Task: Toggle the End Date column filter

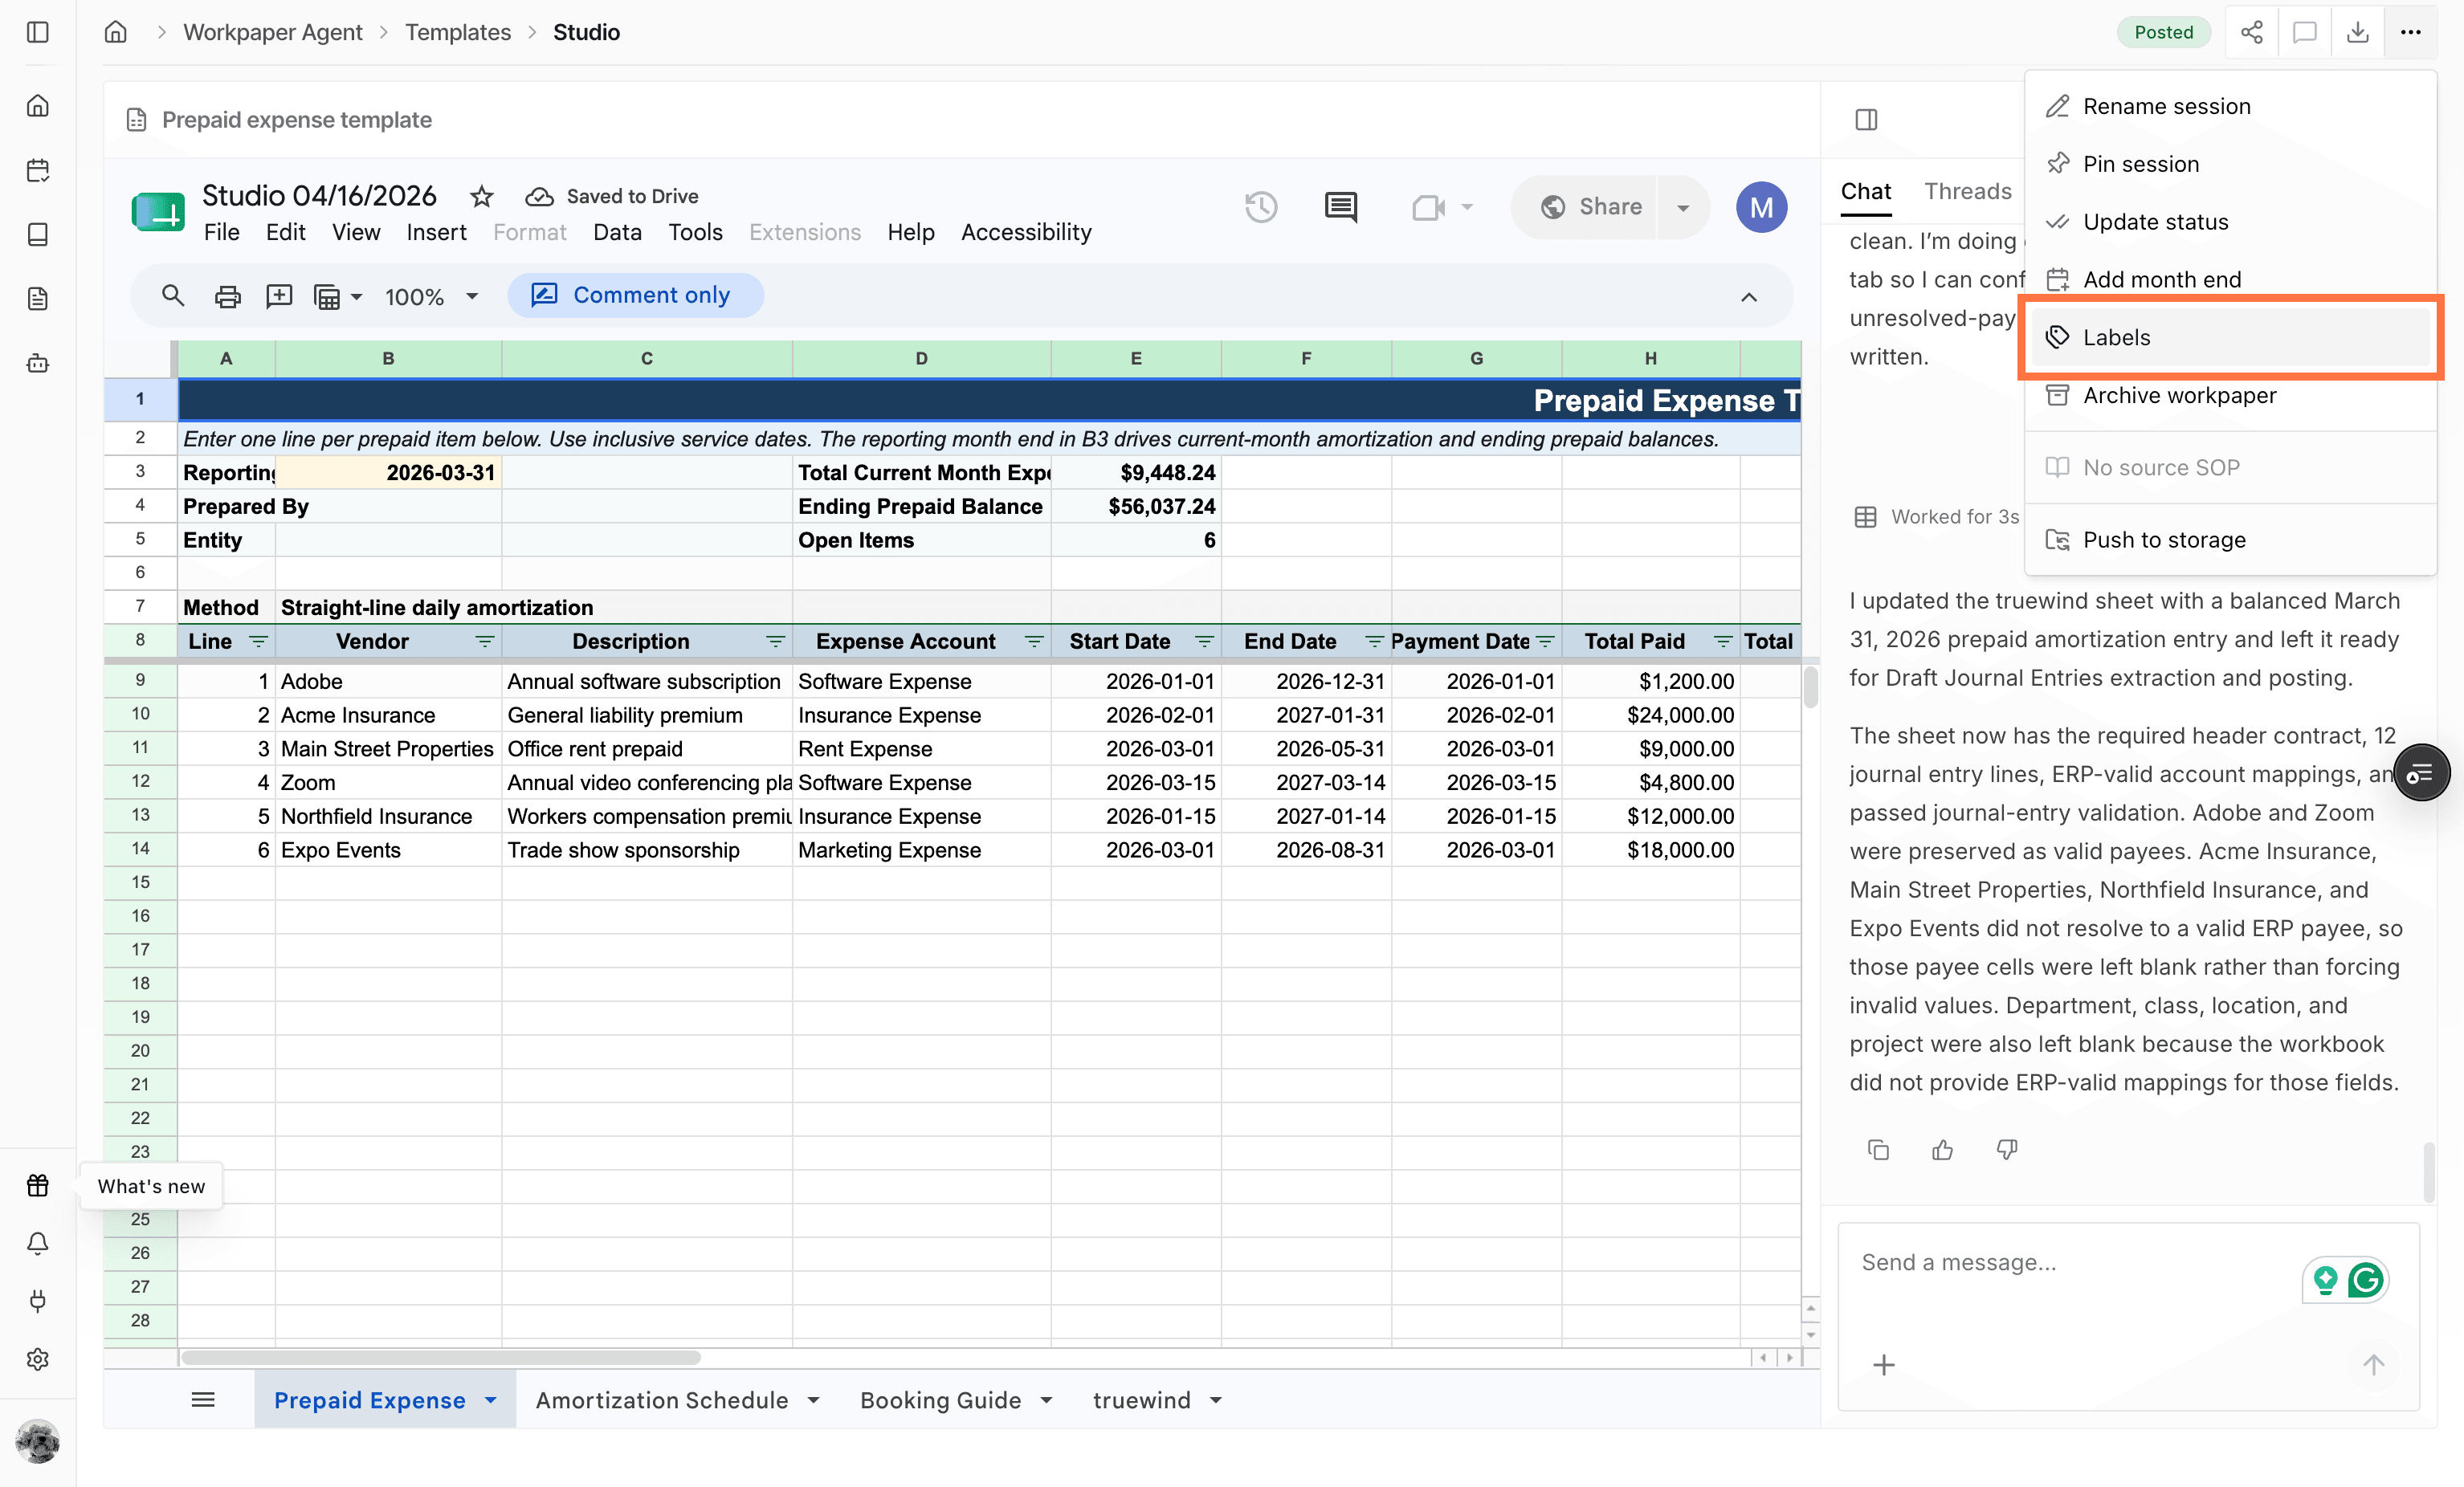Action: 1374,641
